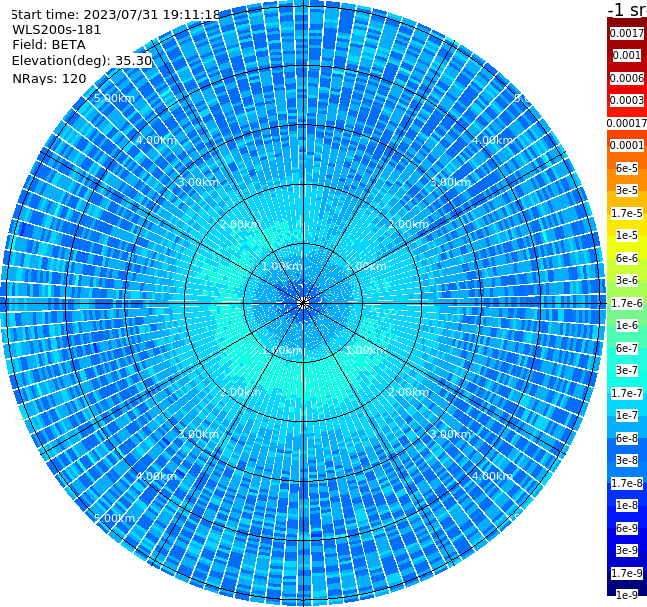This screenshot has height=607, width=647.
Task: Select the 0.001 colorbar tick label
Action: (627, 56)
